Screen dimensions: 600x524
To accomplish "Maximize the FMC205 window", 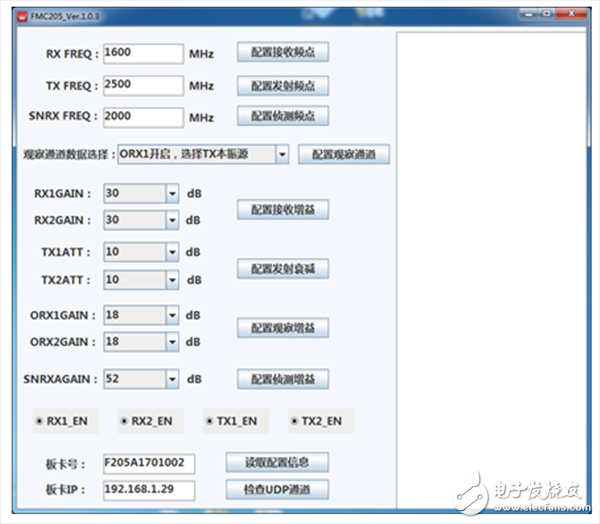I will [547, 14].
